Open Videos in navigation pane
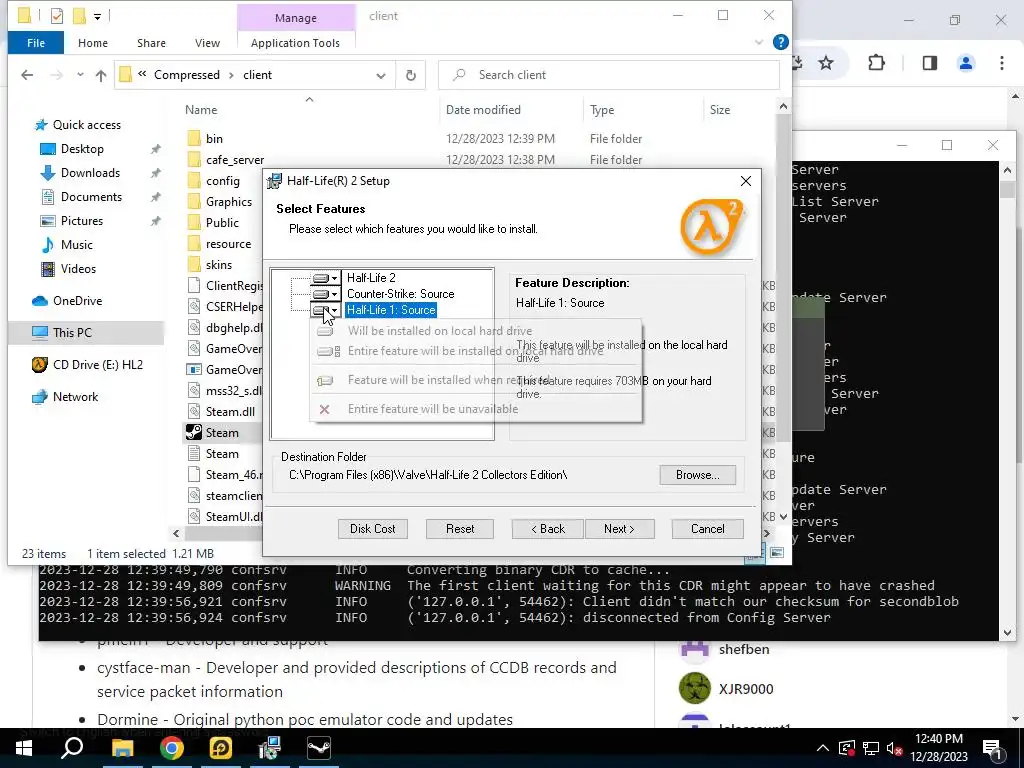This screenshot has width=1024, height=768. tap(78, 269)
